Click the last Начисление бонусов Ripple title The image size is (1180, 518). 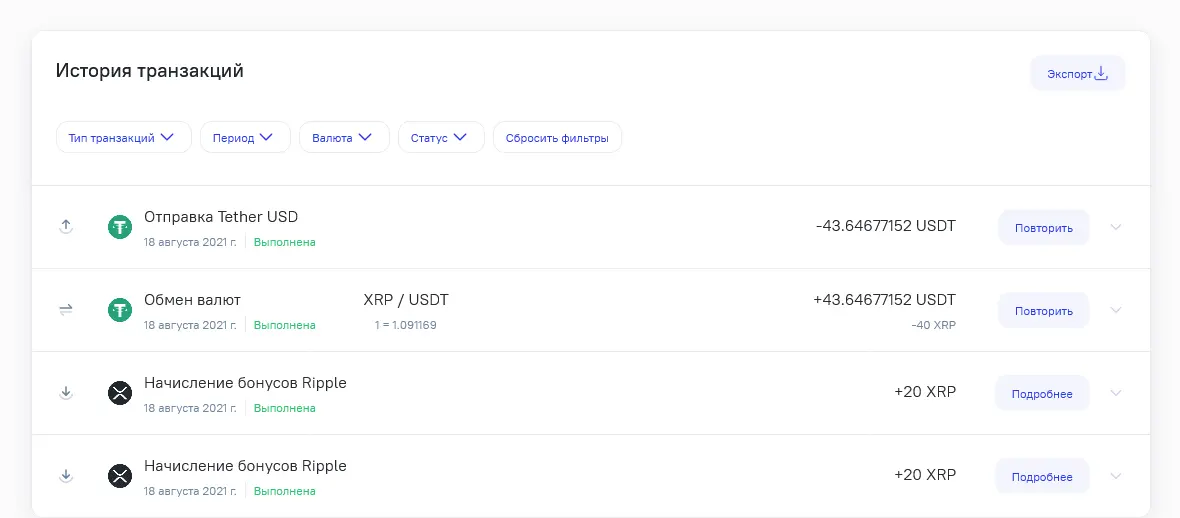(x=245, y=465)
